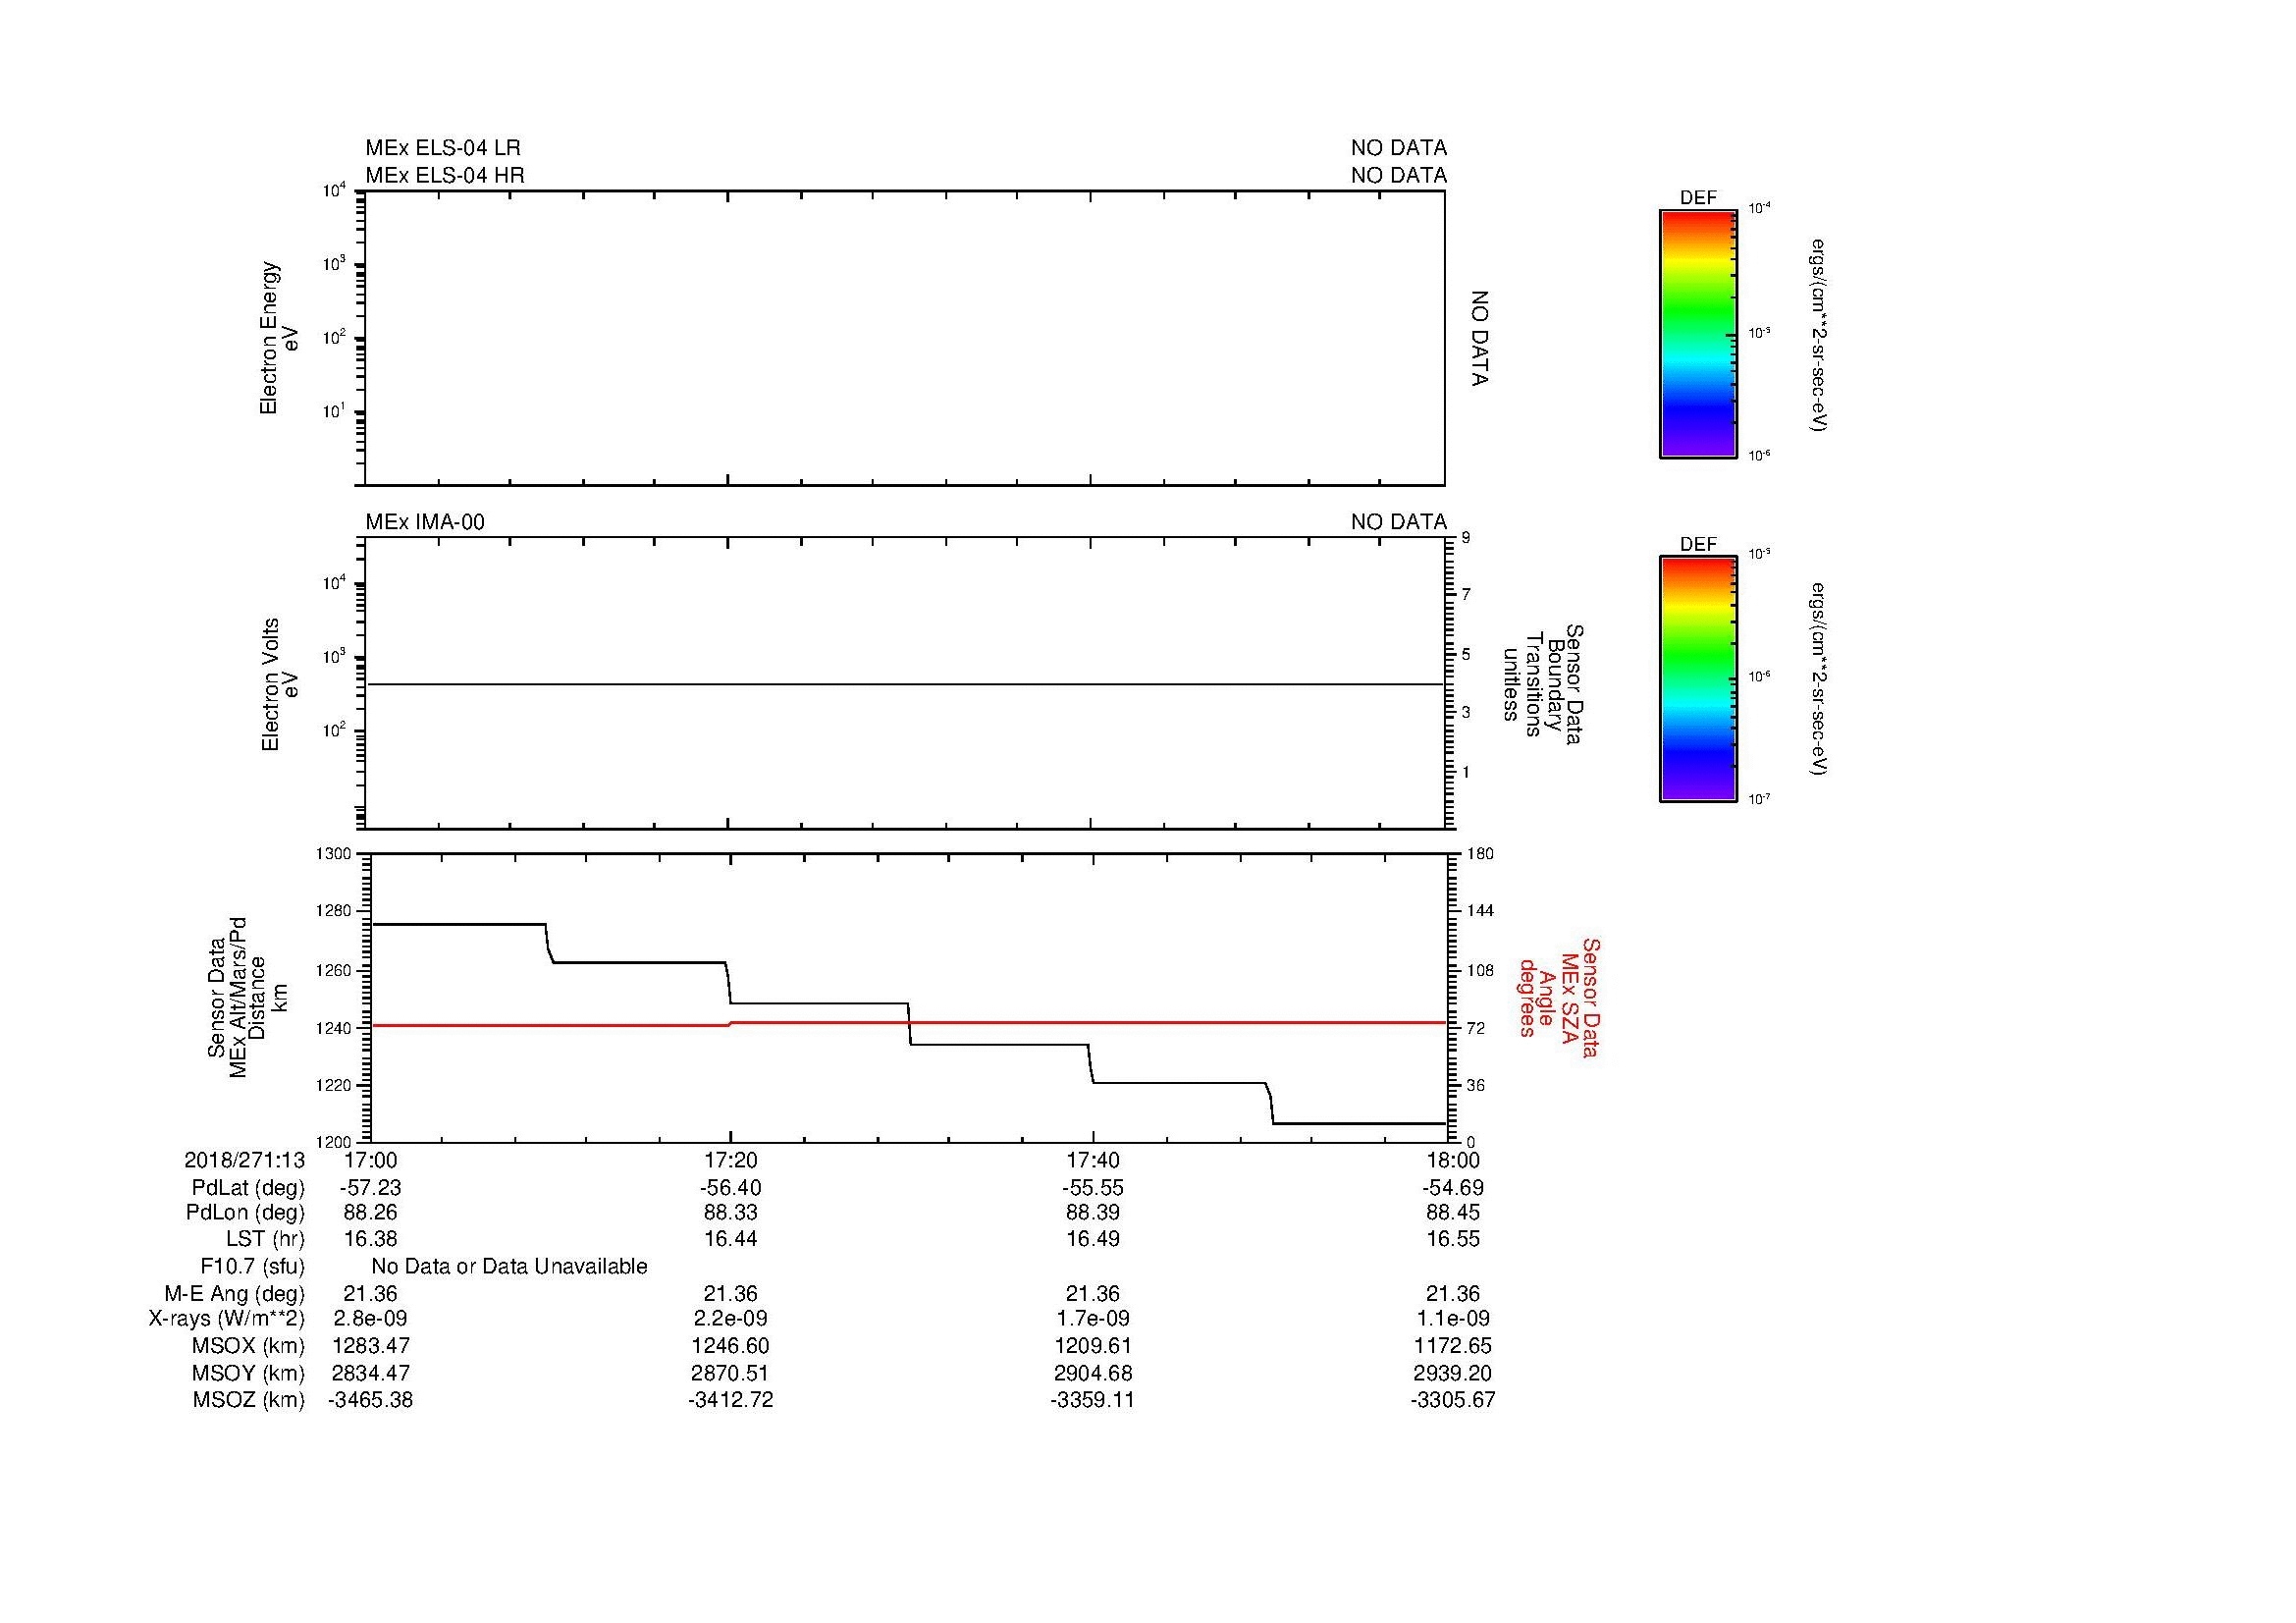Image resolution: width=2296 pixels, height=1623 pixels.
Task: Click the '18:00' time tick label
Action: pos(1453,1160)
